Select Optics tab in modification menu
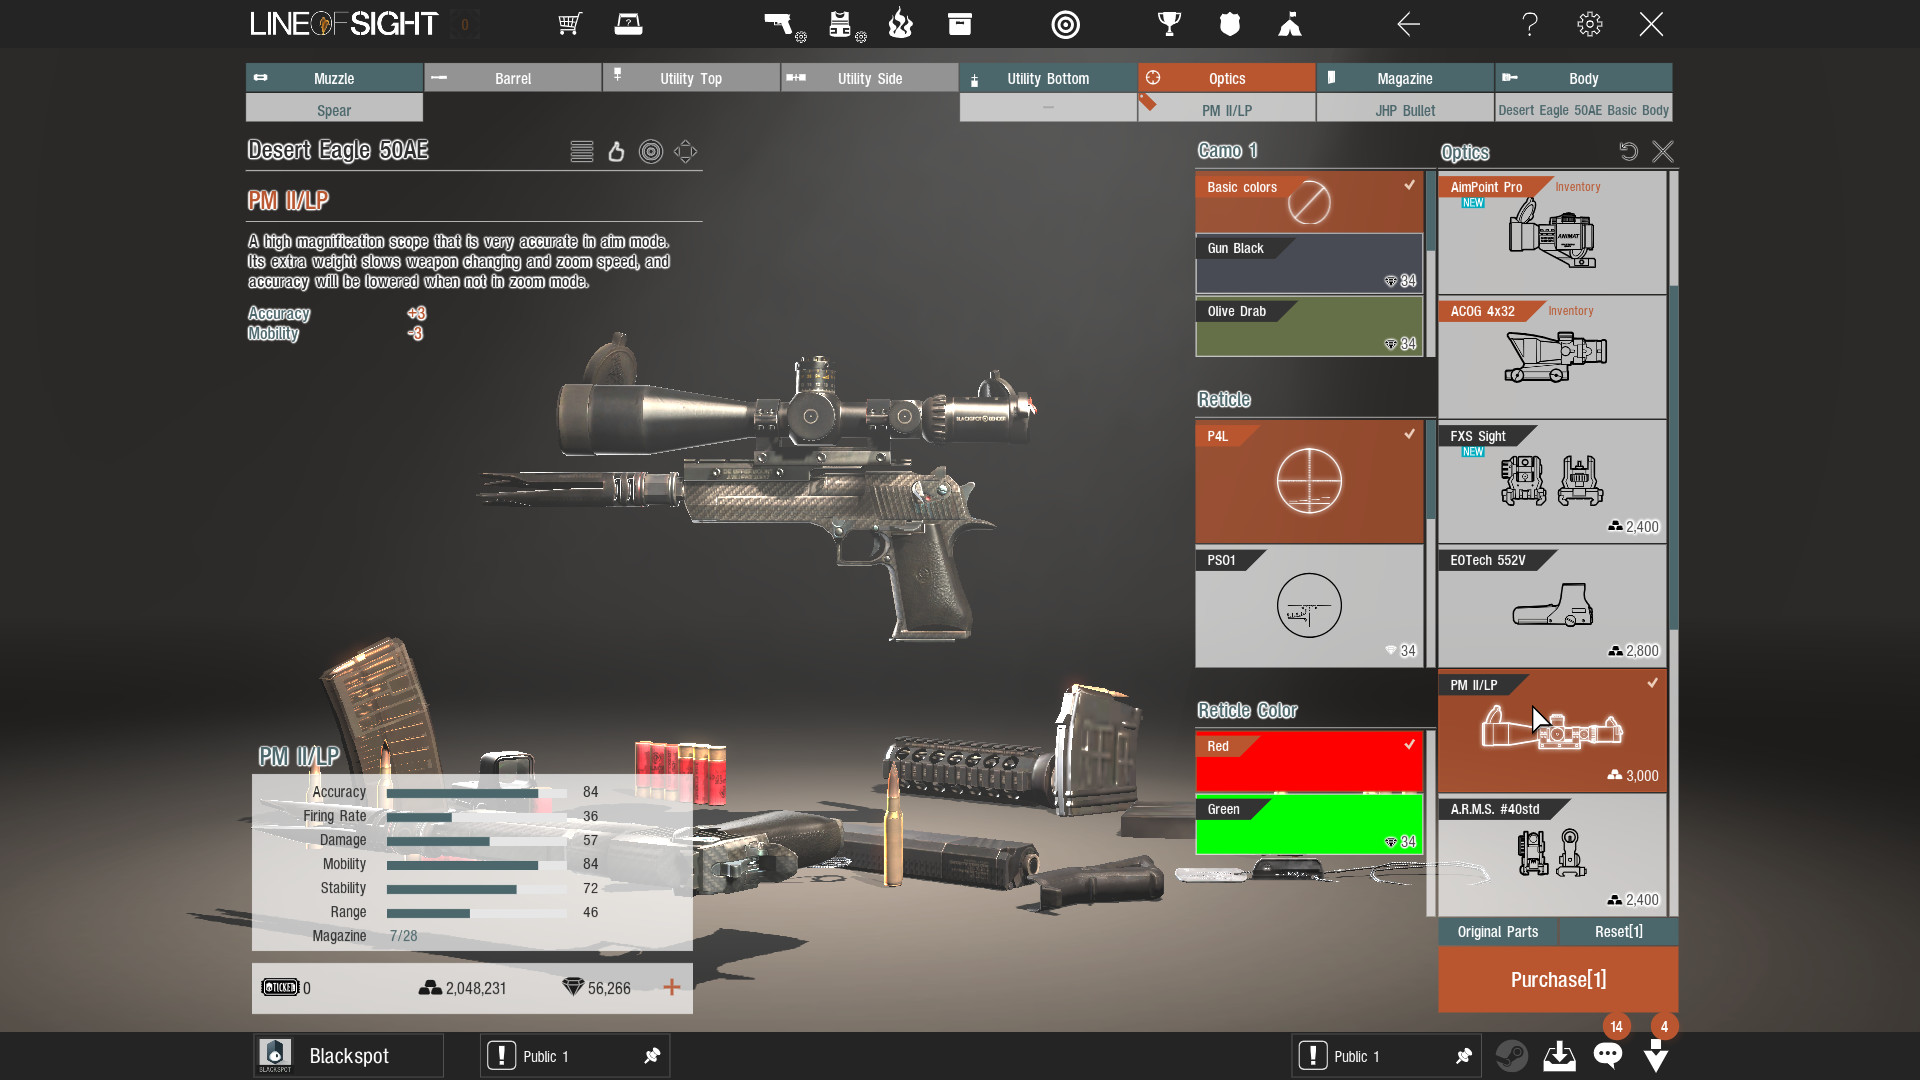 click(1225, 78)
